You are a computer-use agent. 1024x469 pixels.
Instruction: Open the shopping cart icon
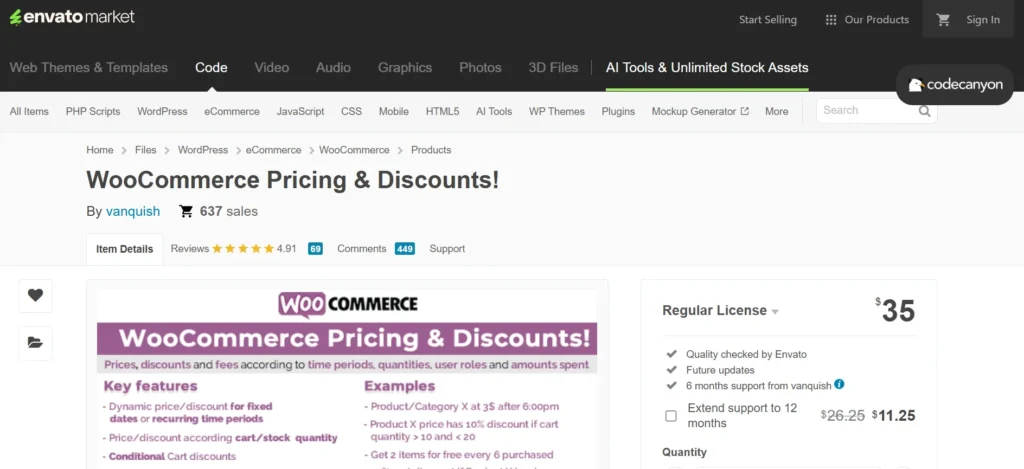tap(943, 20)
